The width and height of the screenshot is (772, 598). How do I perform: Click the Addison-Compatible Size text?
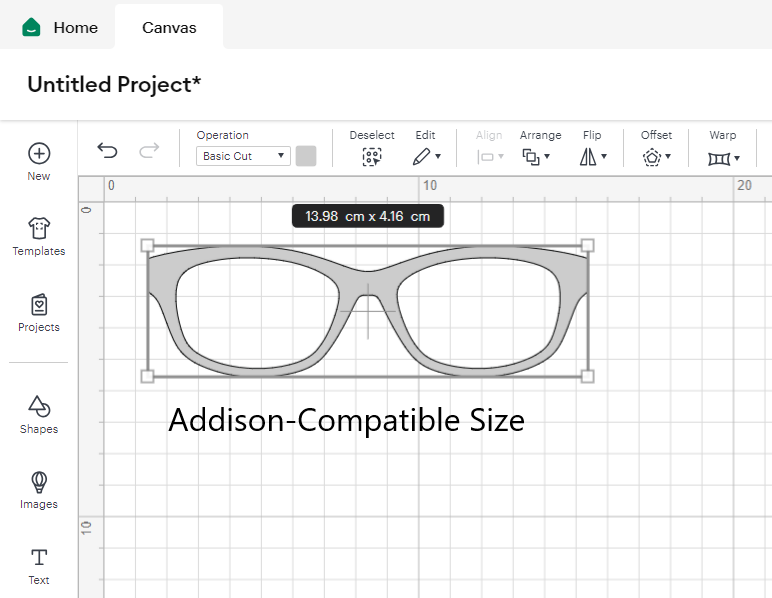coord(346,420)
